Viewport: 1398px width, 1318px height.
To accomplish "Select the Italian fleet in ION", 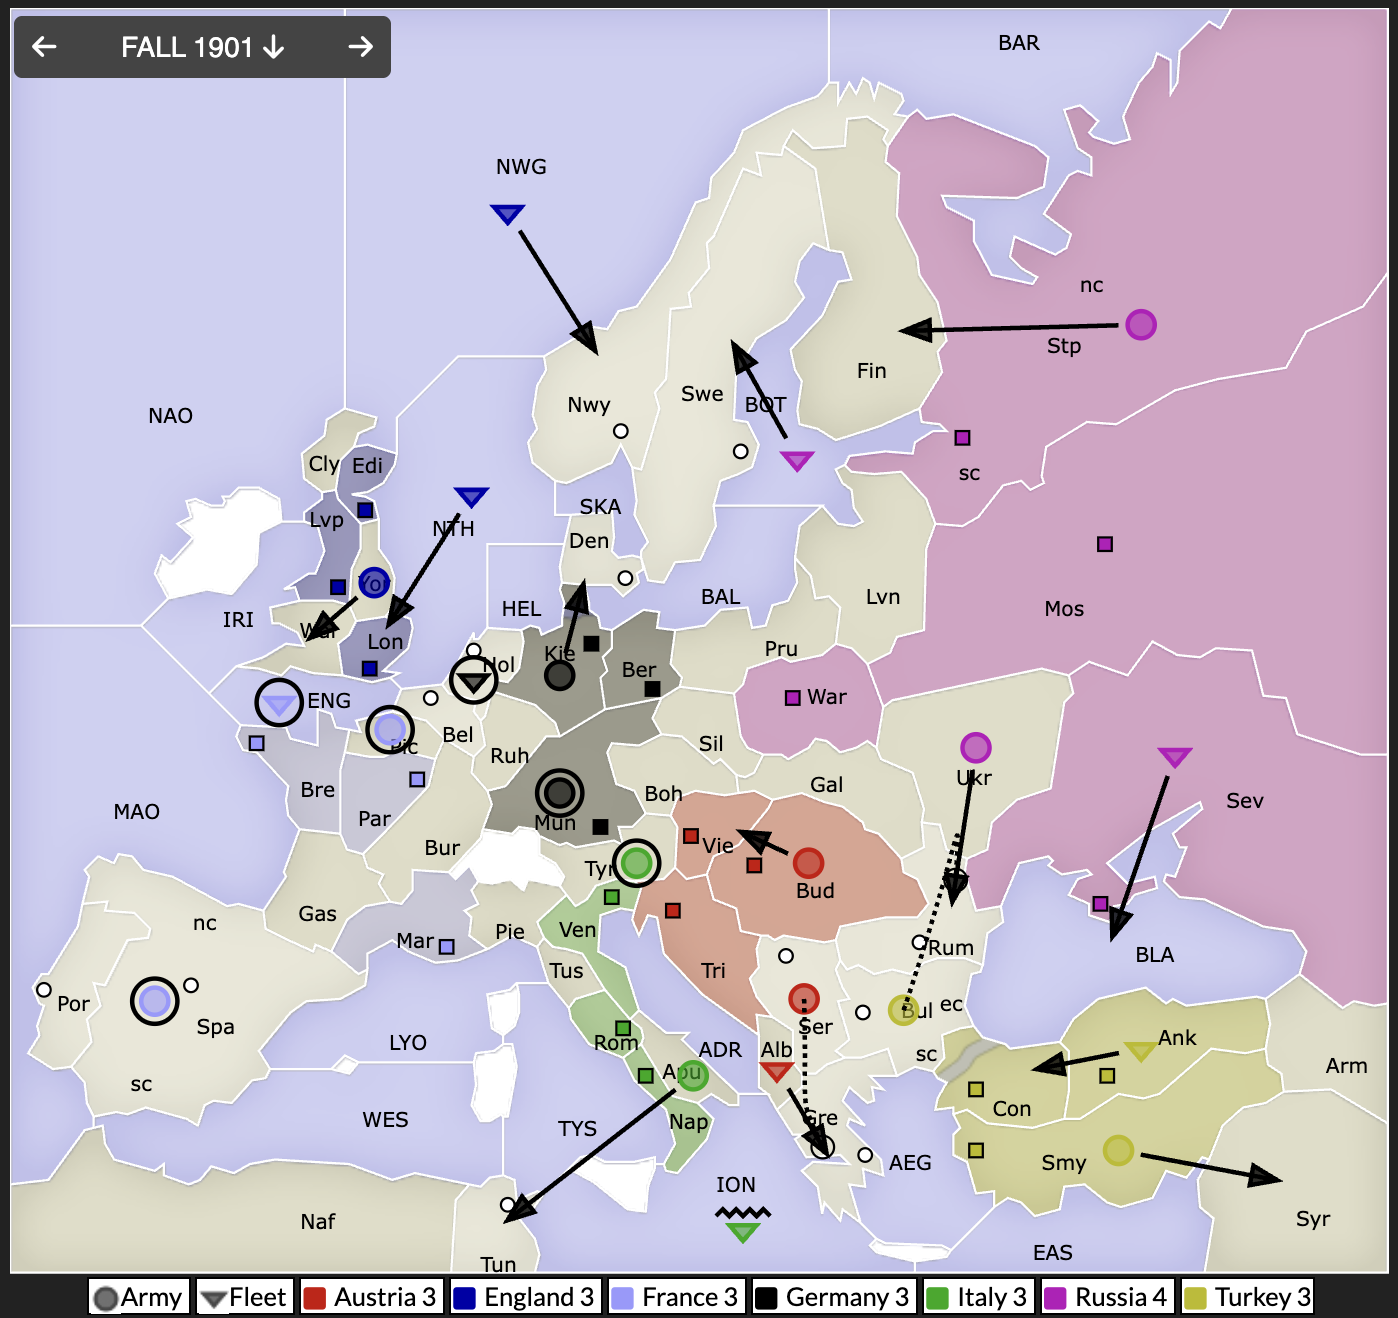I will coord(742,1232).
